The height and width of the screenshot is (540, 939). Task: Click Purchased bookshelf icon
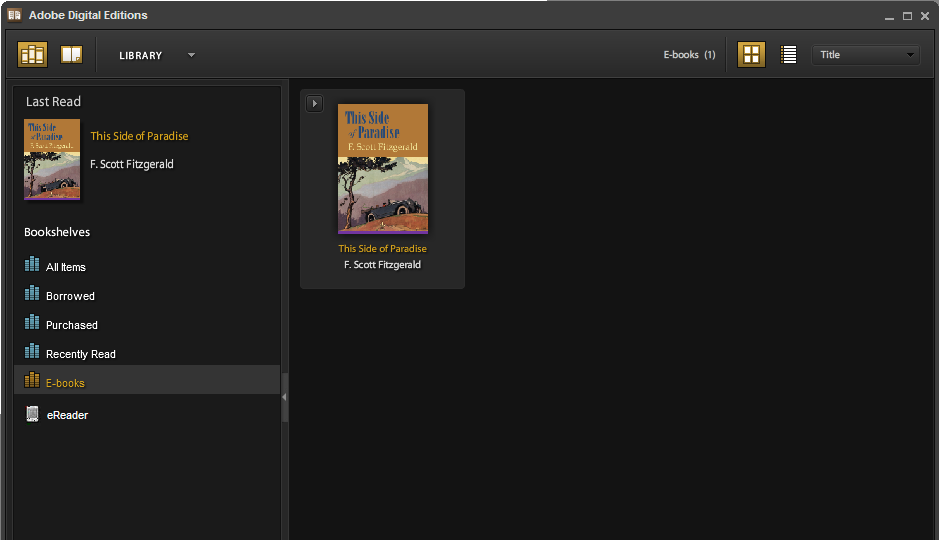32,322
